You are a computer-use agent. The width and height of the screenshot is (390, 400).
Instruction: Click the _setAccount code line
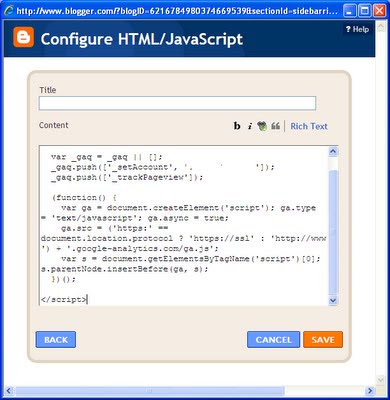pyautogui.click(x=163, y=167)
